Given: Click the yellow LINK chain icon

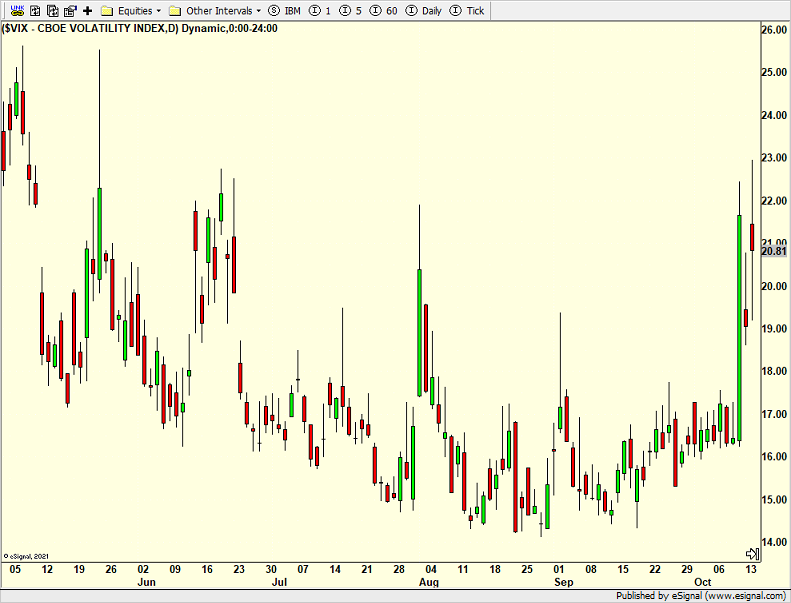Looking at the screenshot, I should pos(17,10).
